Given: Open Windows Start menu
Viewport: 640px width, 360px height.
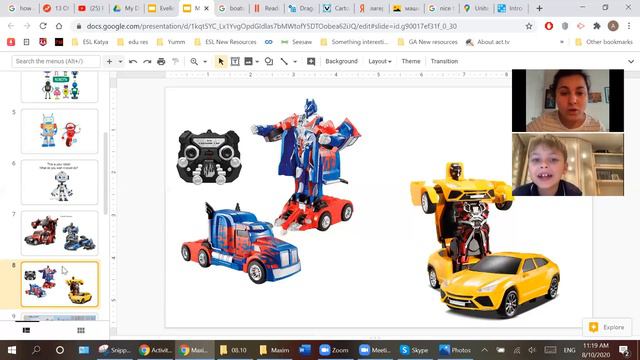Looking at the screenshot, I should coord(12,350).
